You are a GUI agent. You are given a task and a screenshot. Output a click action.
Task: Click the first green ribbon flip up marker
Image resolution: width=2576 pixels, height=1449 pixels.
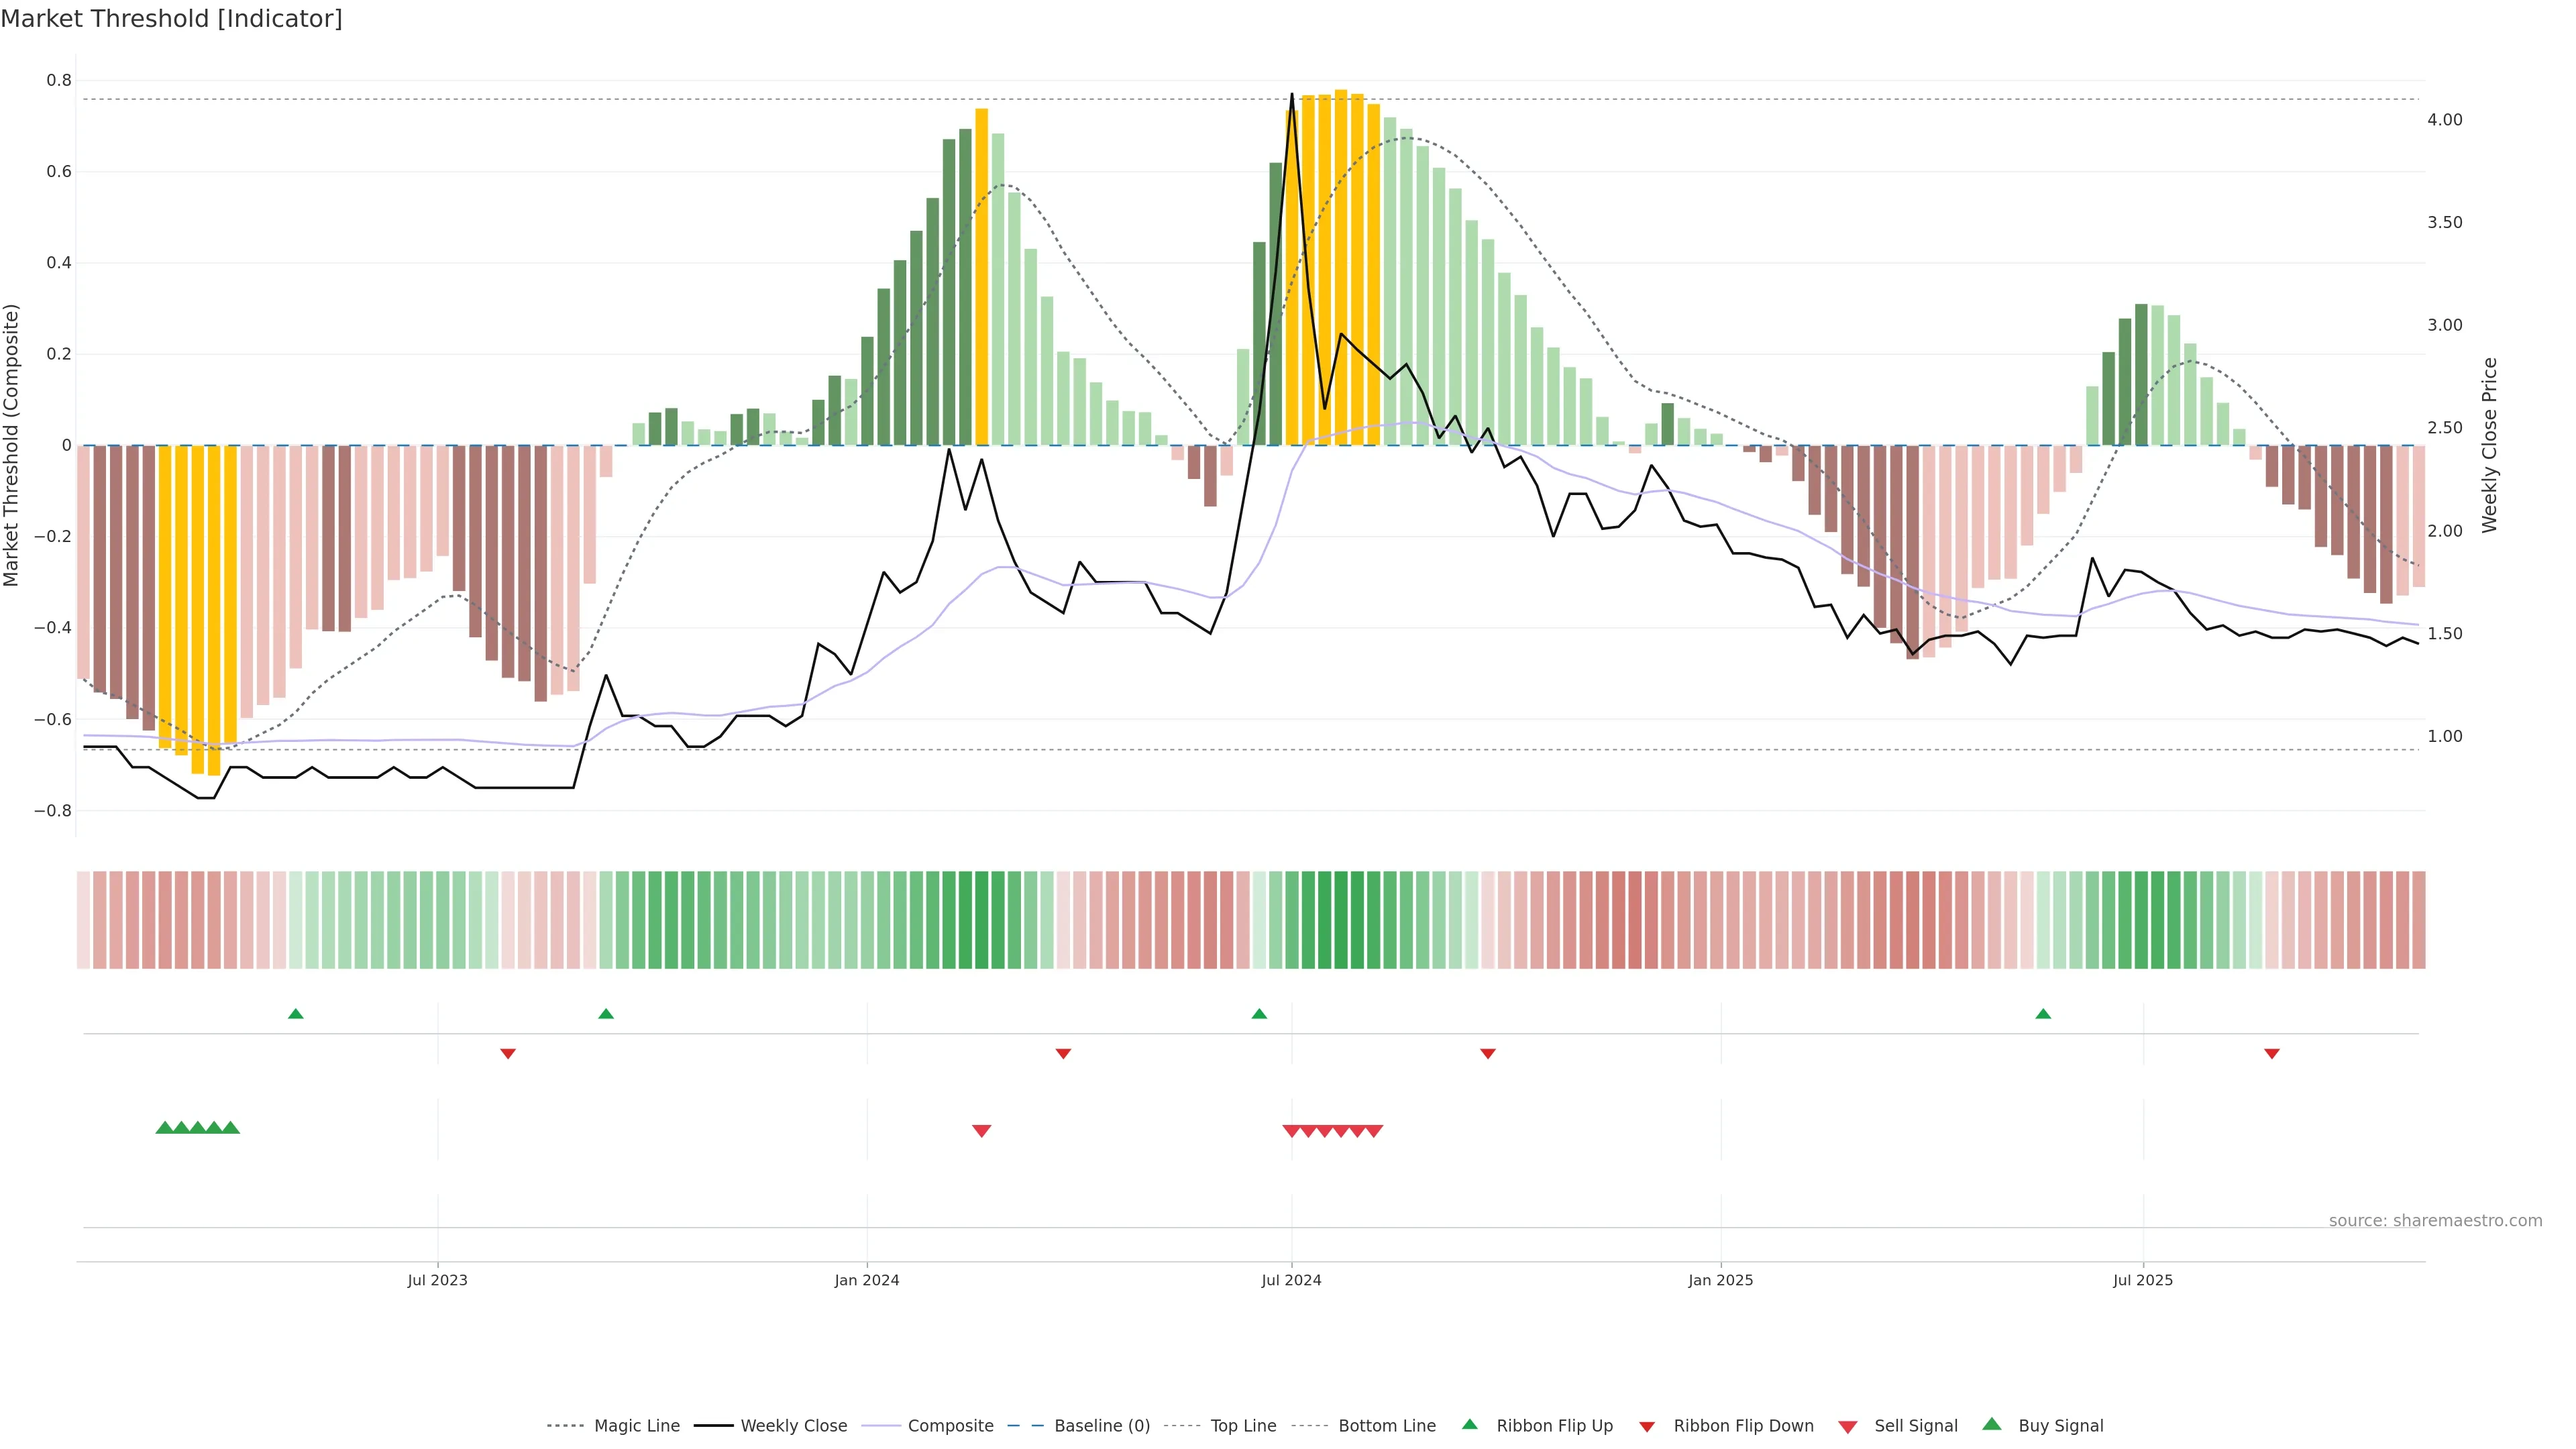point(295,1014)
